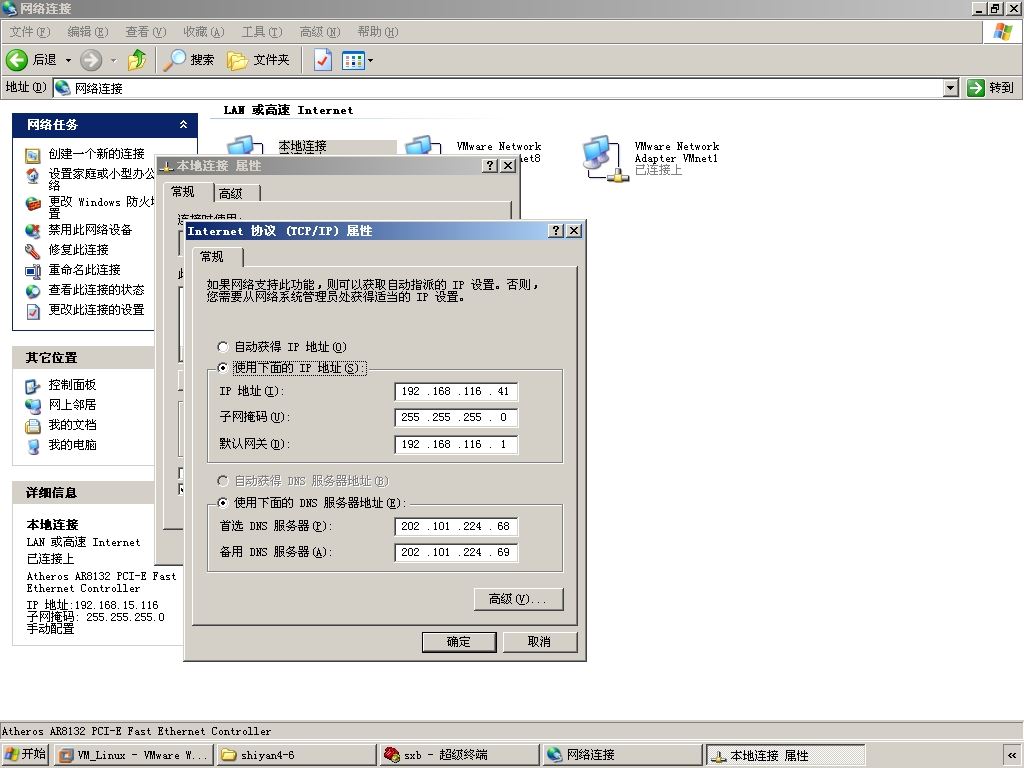
Task: Click the 子网掩码 subnet mask field
Action: (x=456, y=417)
